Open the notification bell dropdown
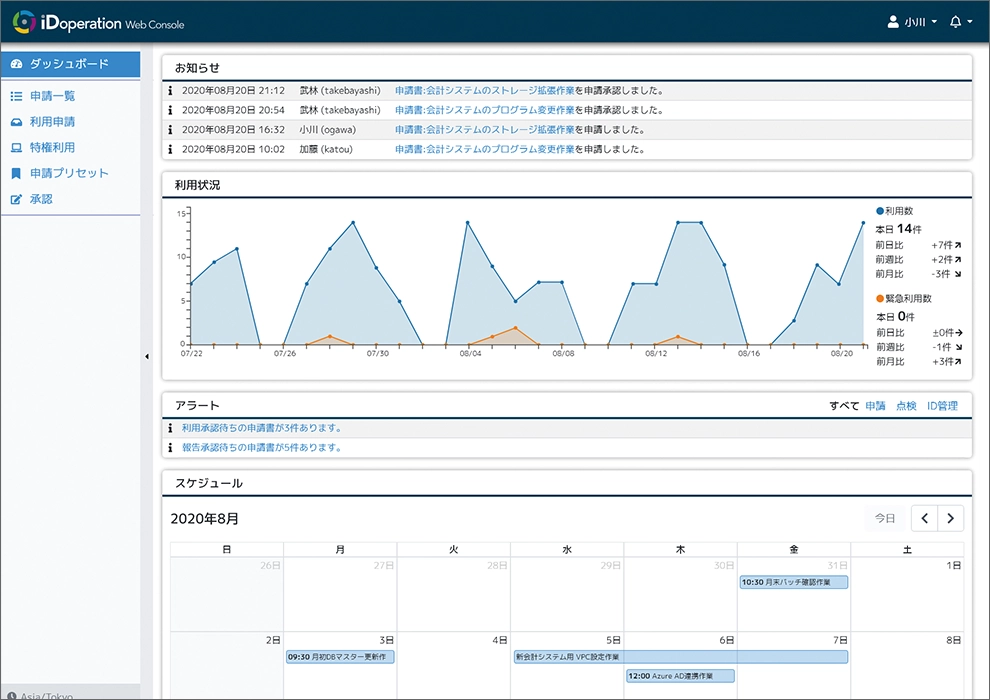Image resolution: width=990 pixels, height=700 pixels. coord(960,22)
